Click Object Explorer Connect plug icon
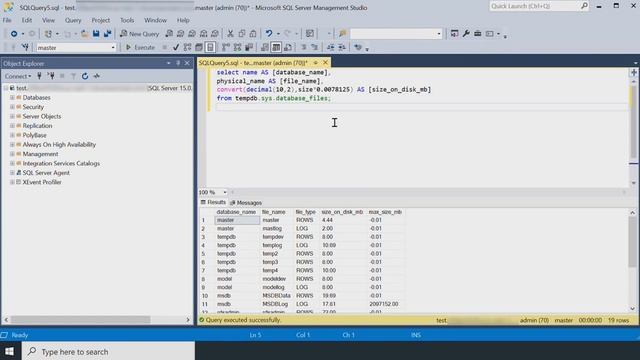640x360 pixels. pos(40,76)
